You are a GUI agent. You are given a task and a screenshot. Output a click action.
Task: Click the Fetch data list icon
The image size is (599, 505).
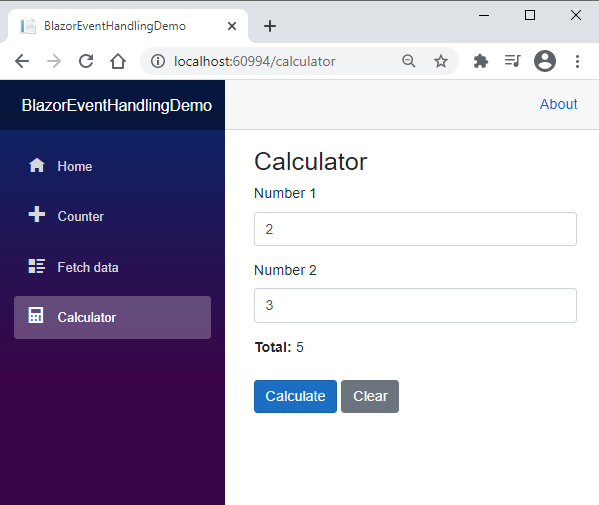[x=37, y=266]
